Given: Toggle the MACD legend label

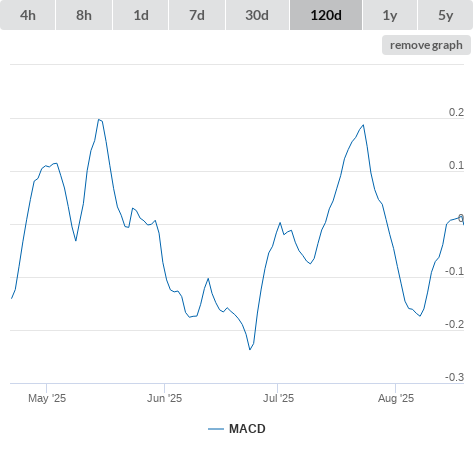Looking at the screenshot, I should (247, 429).
